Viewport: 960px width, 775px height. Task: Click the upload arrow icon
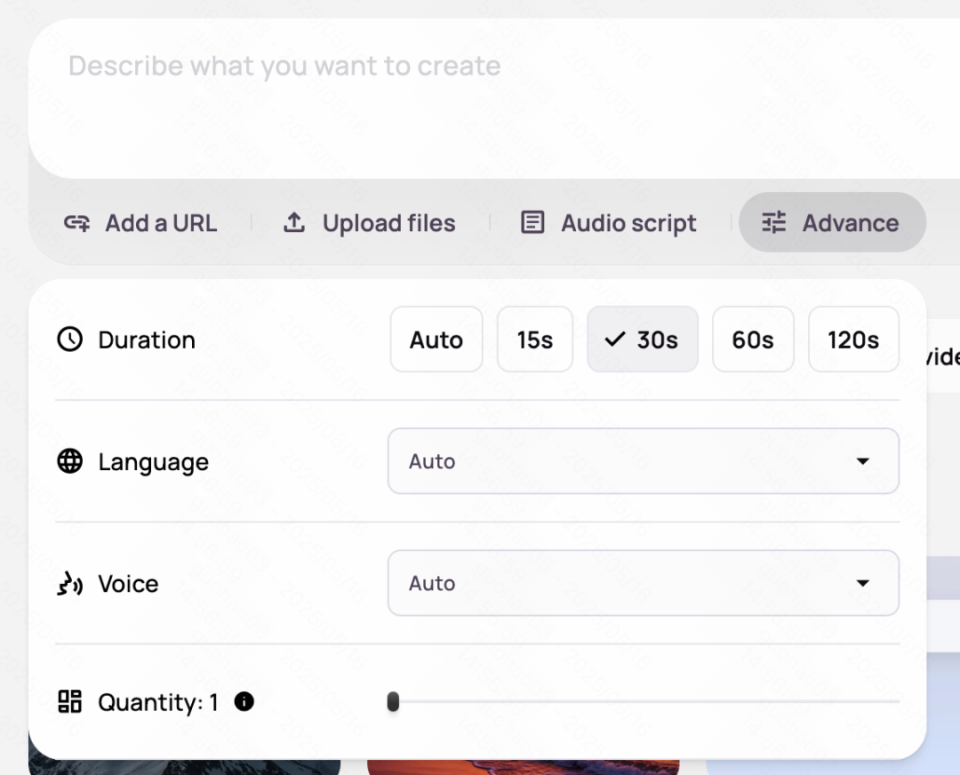point(294,223)
